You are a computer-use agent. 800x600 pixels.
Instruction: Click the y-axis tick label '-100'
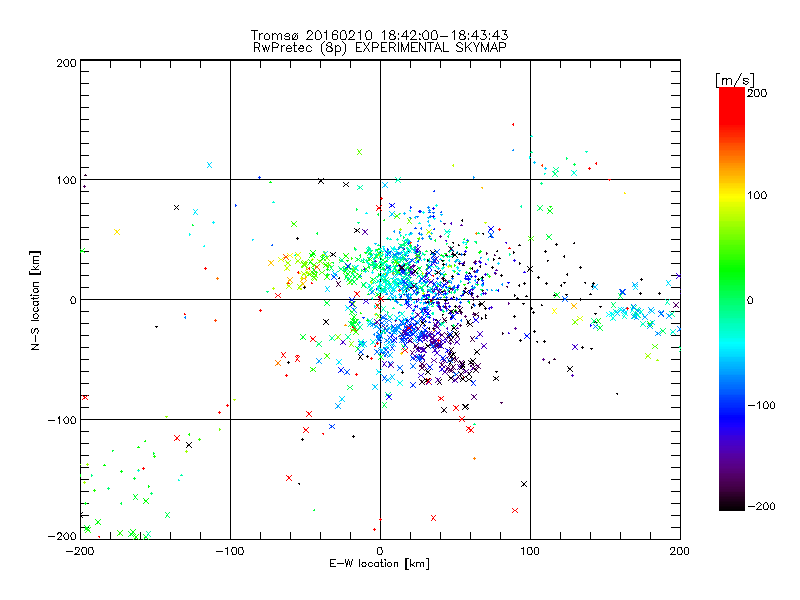pyautogui.click(x=62, y=420)
